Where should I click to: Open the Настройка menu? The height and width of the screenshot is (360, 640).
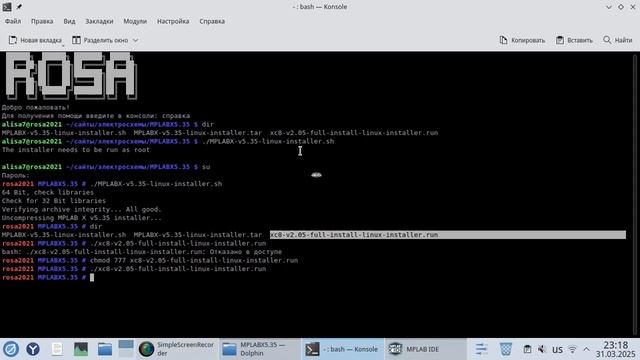[173, 21]
